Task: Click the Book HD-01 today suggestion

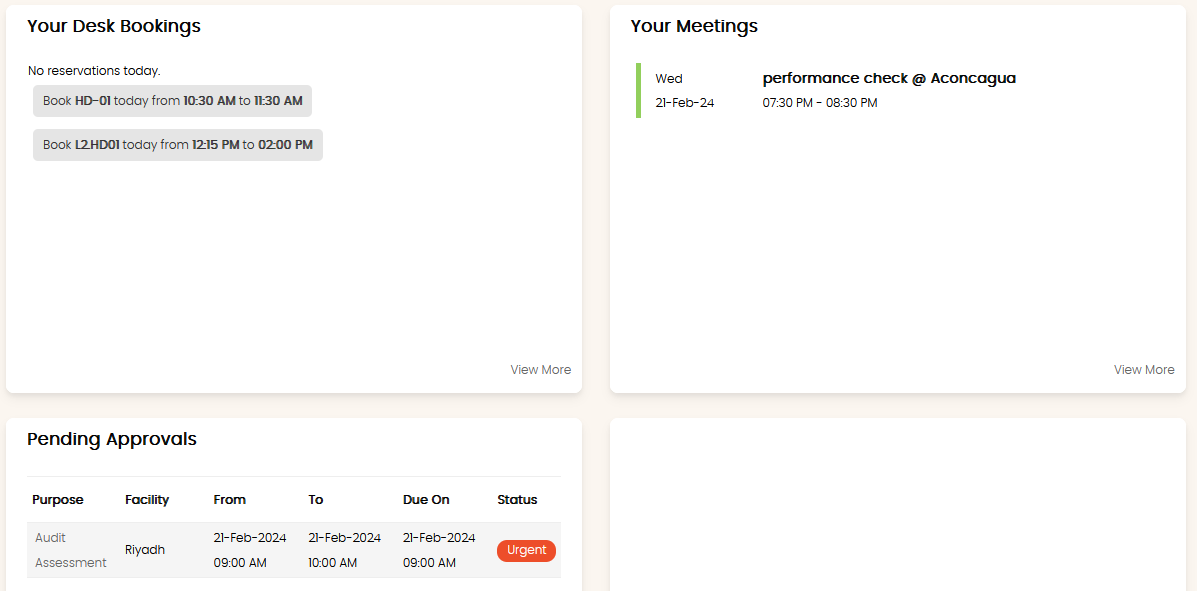Action: (172, 101)
